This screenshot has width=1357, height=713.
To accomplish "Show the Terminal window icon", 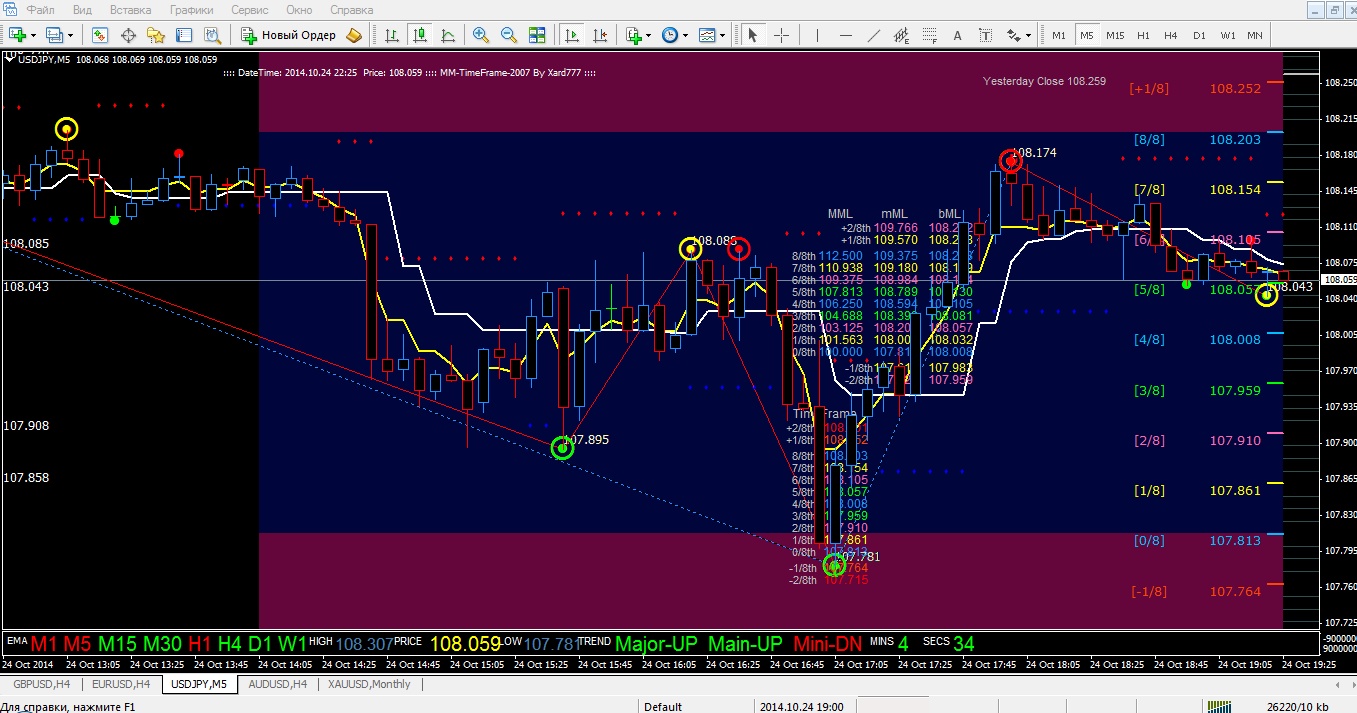I will click(x=184, y=35).
